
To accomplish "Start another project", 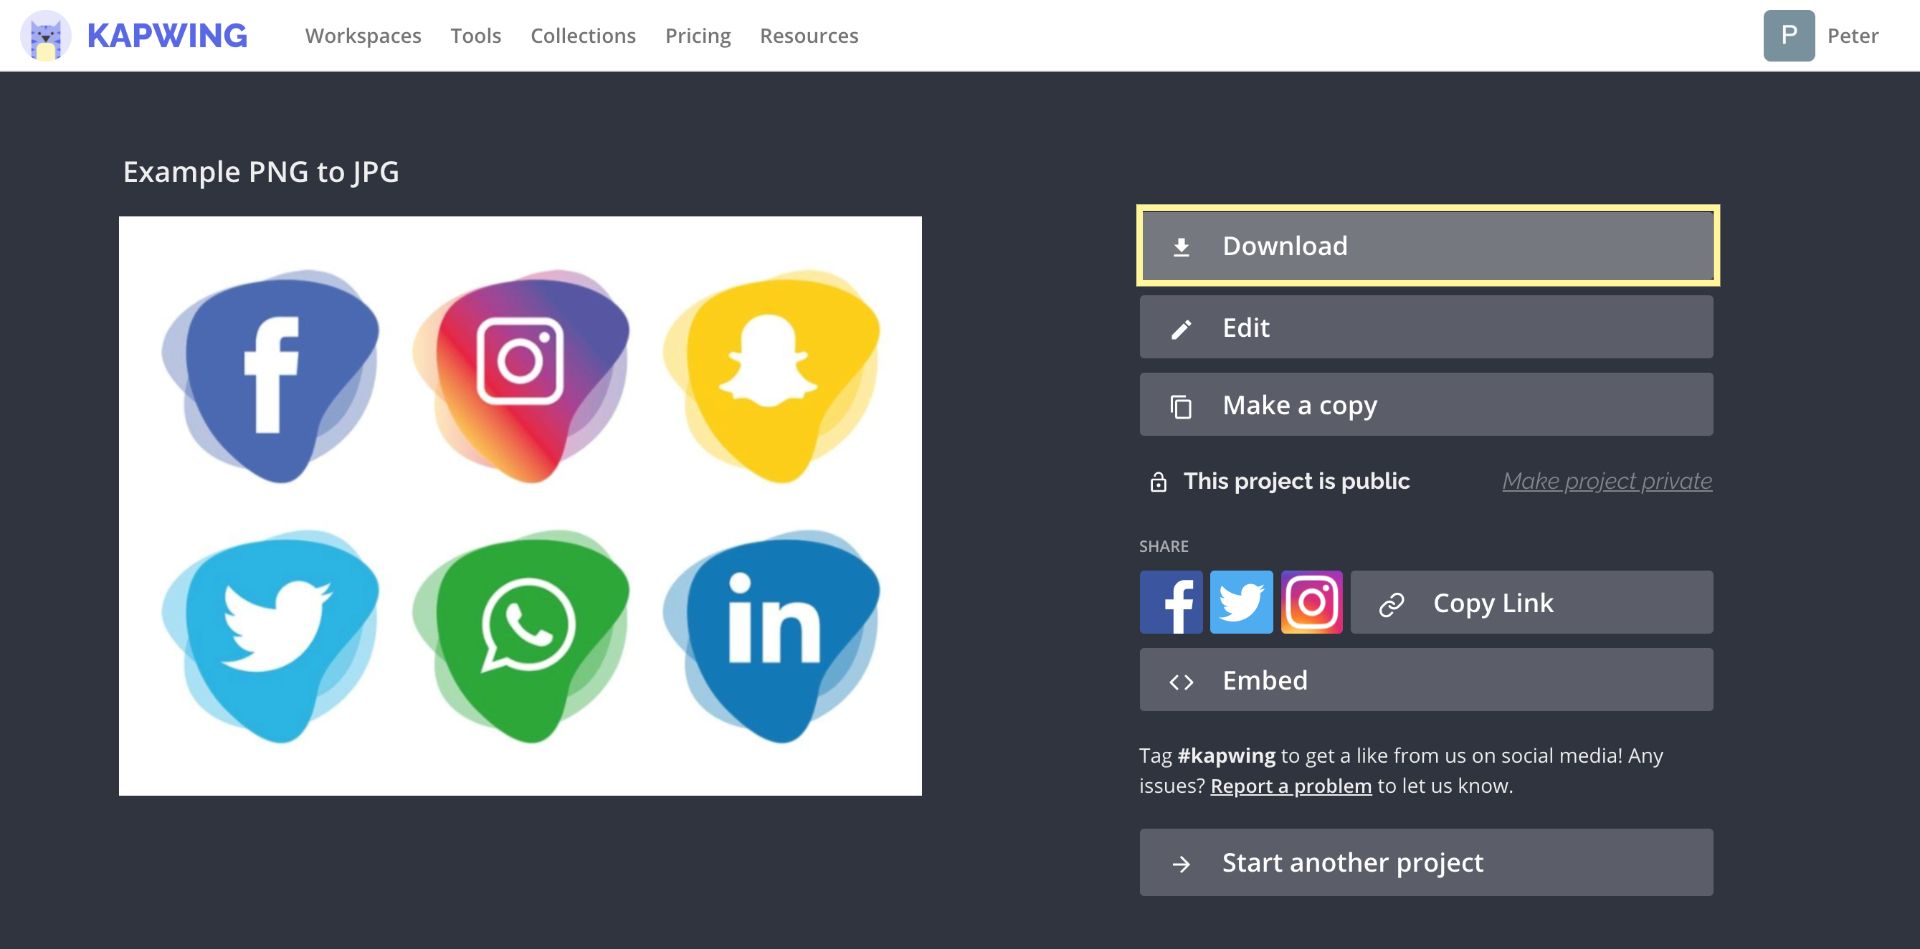I will [x=1425, y=862].
